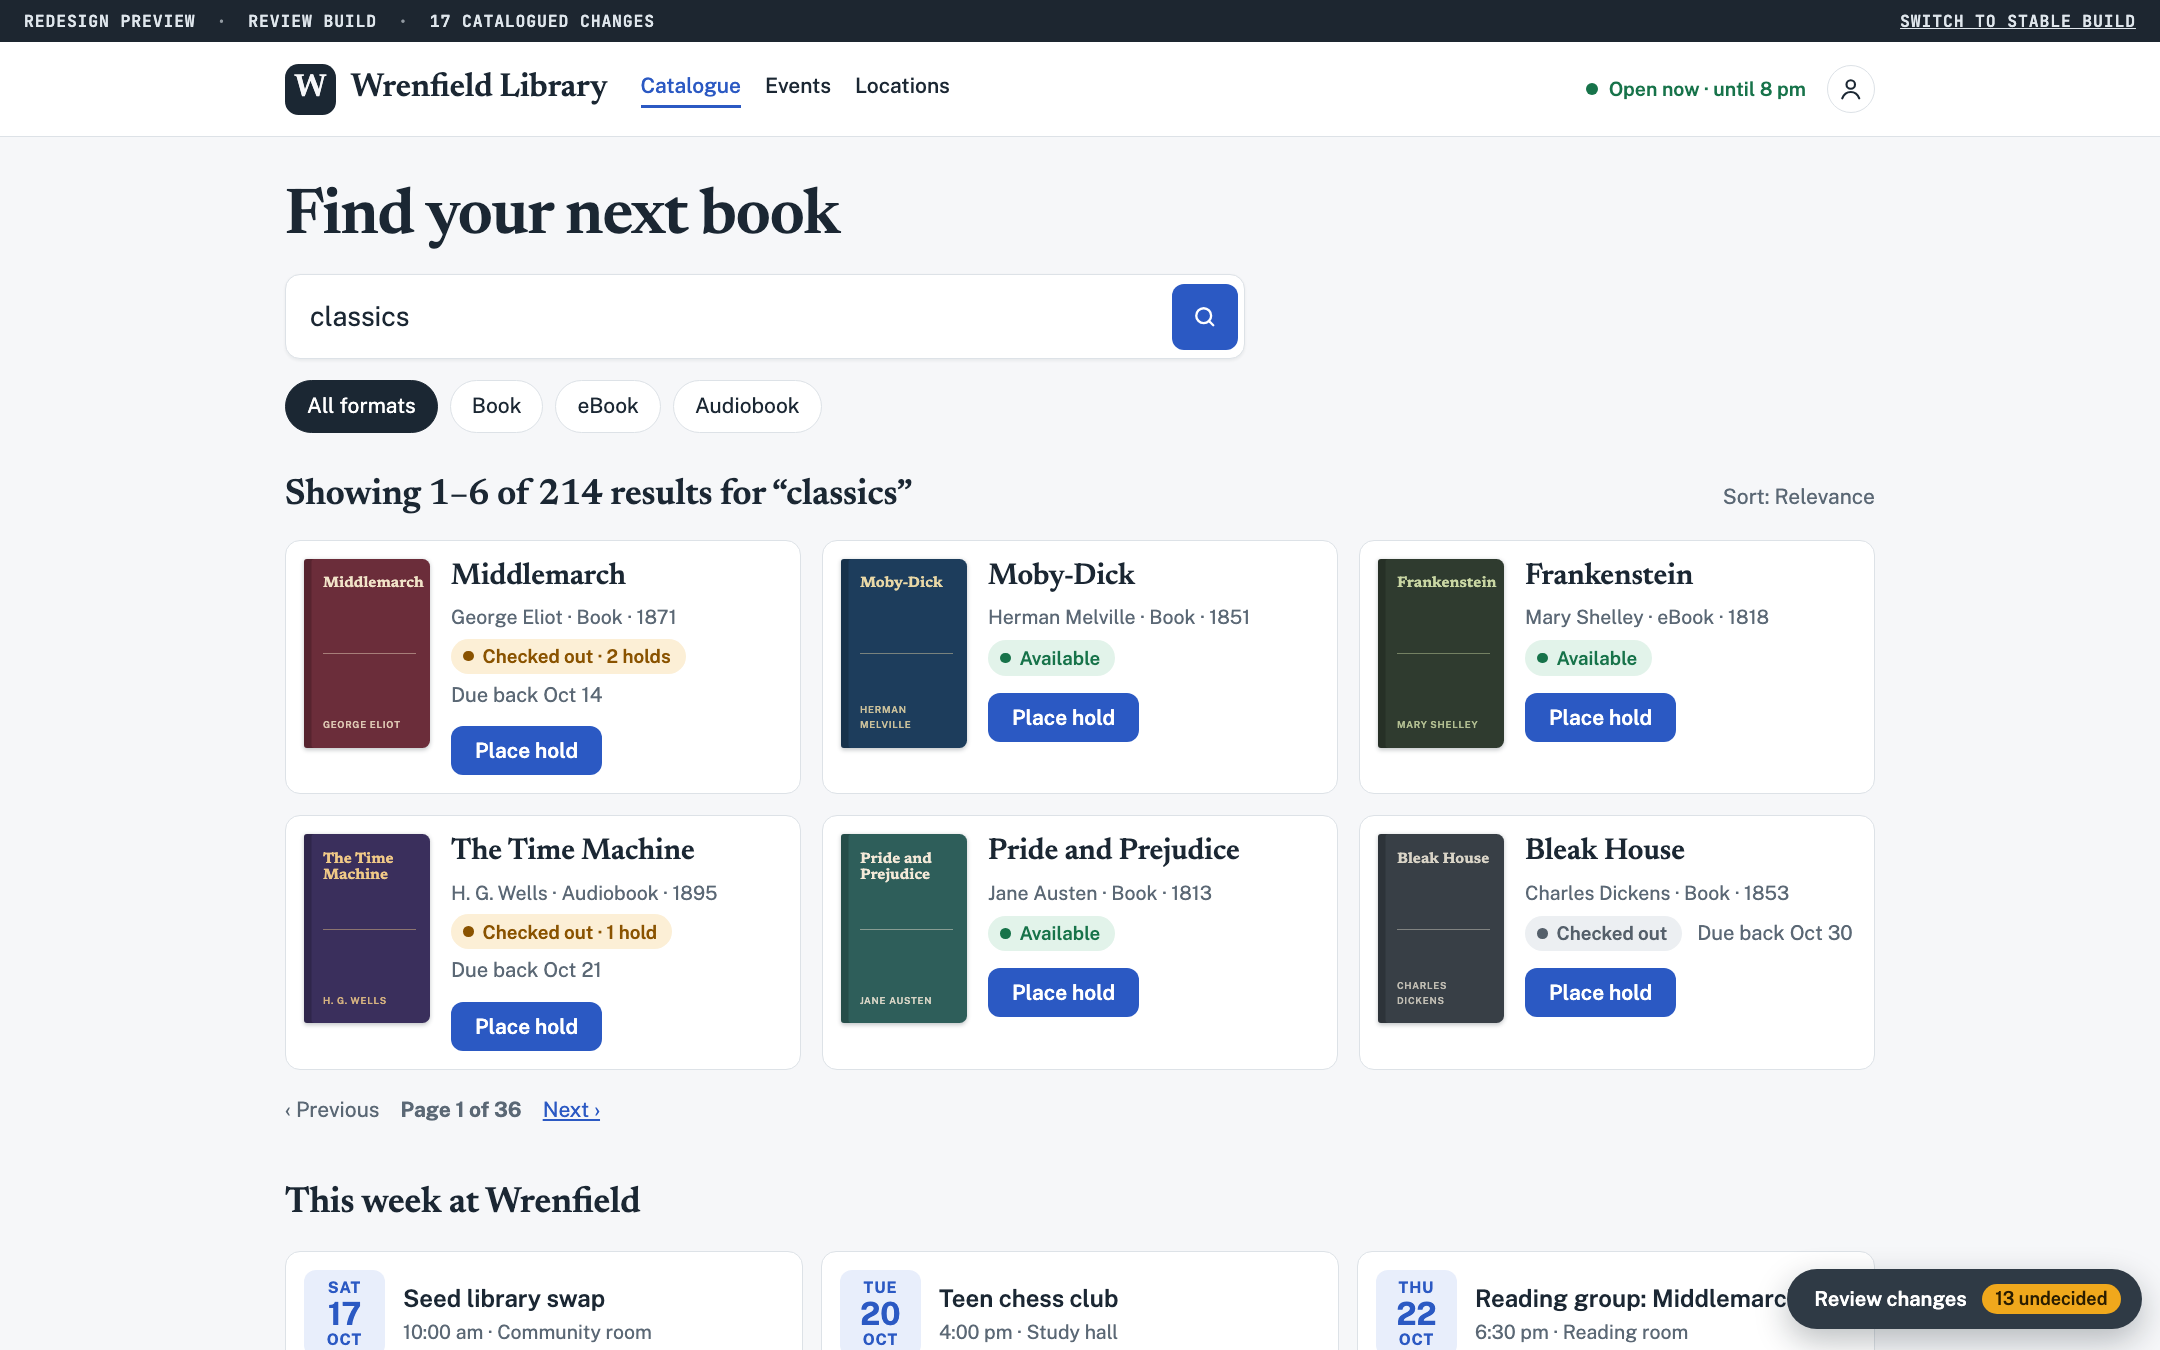Click the 'Checked out · 2 holds' badge
The height and width of the screenshot is (1350, 2160).
coord(568,657)
